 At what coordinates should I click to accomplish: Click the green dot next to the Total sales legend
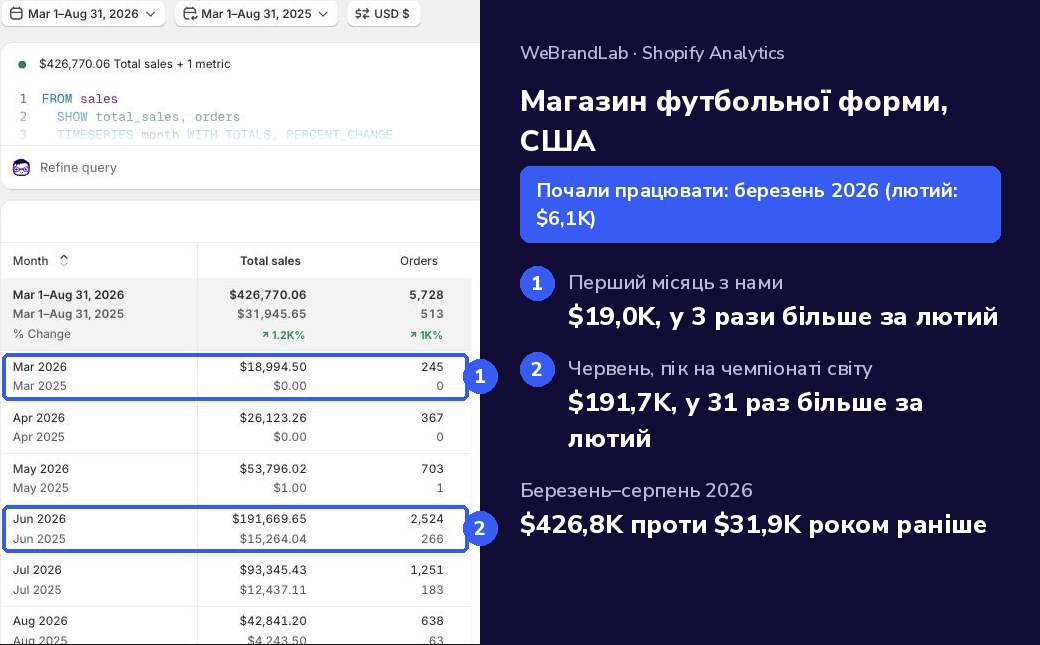point(22,64)
